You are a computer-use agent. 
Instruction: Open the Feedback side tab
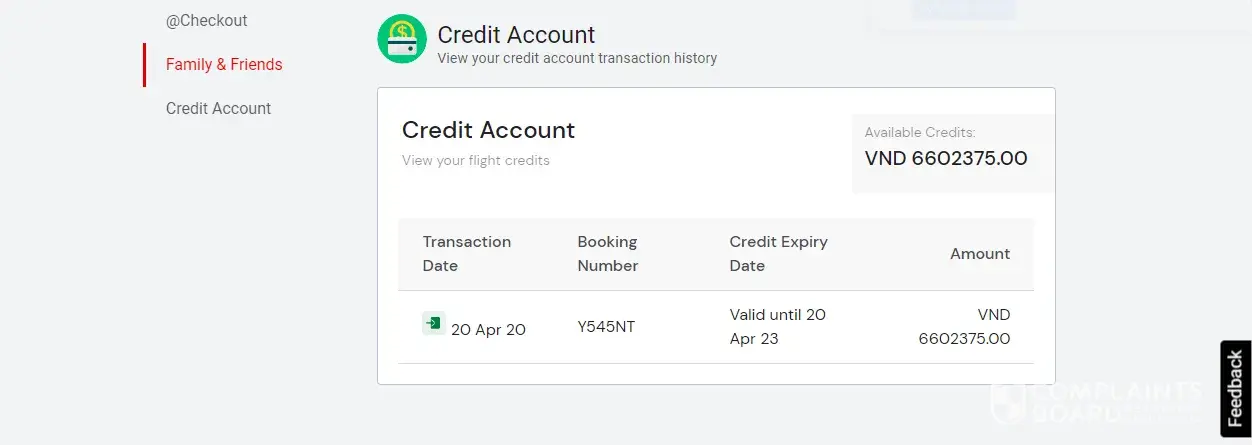[x=1235, y=389]
